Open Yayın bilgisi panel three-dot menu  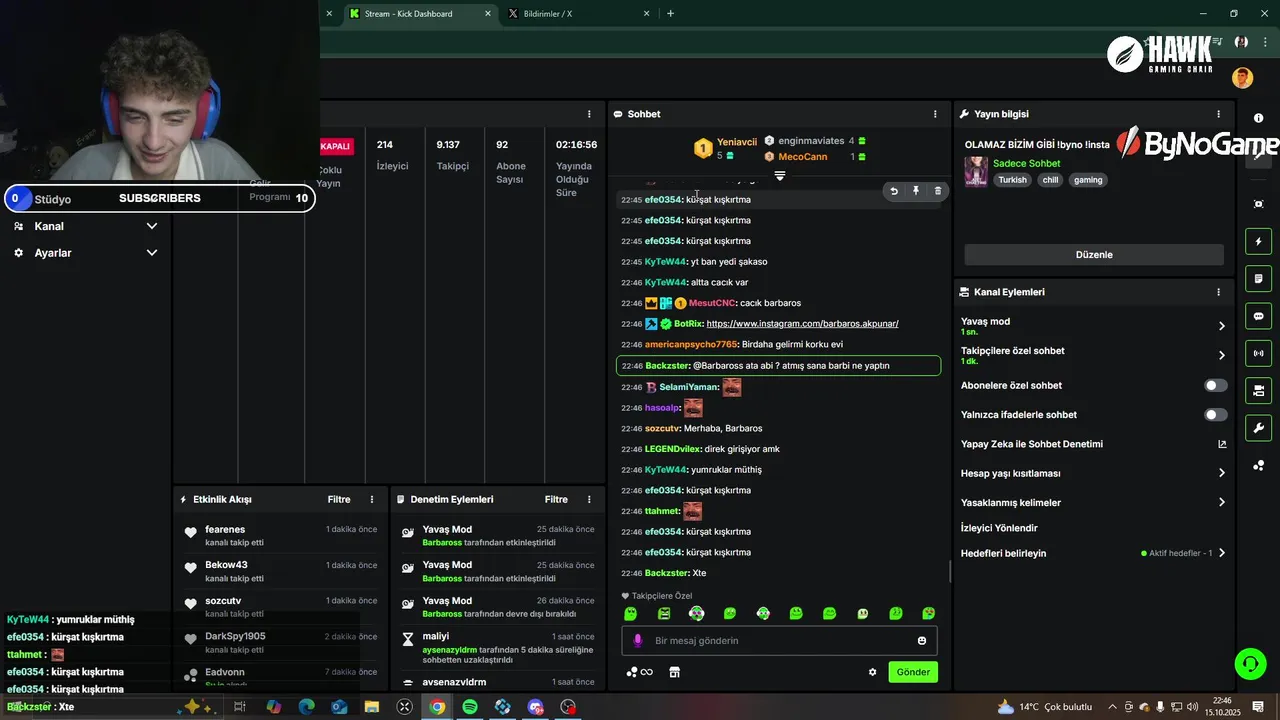coord(1218,114)
